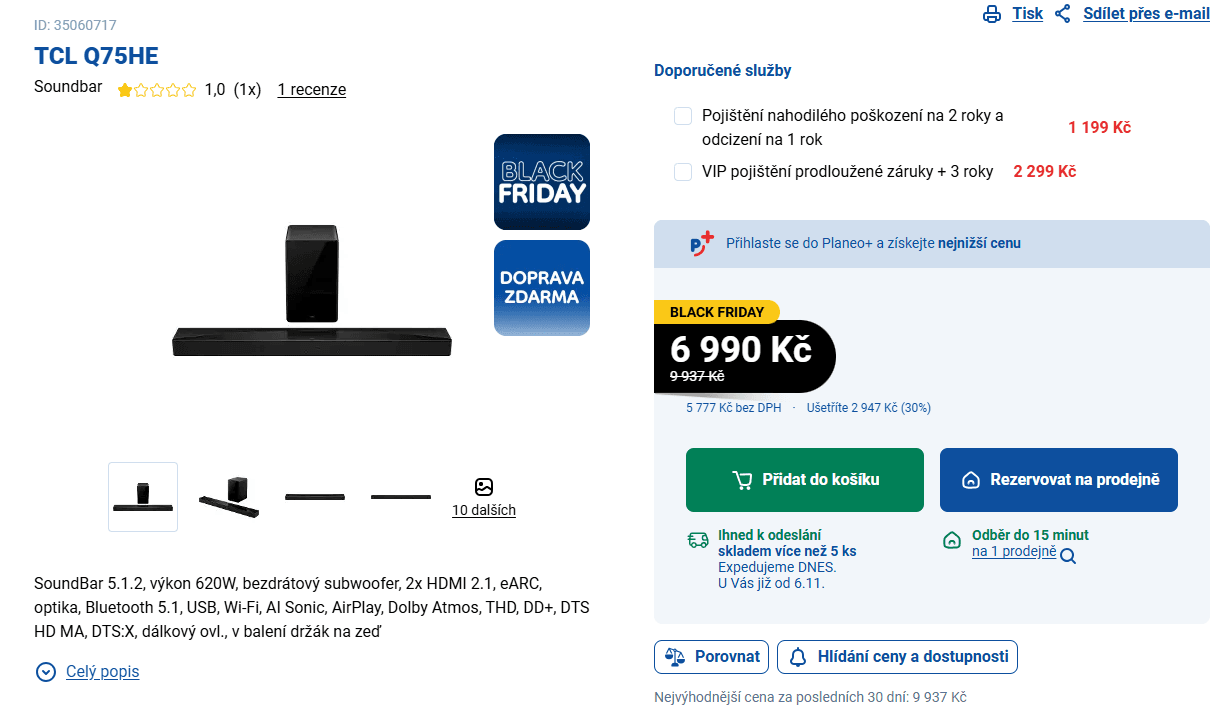Rate the product by clicking a star
This screenshot has height=714, width=1223.
157,89
